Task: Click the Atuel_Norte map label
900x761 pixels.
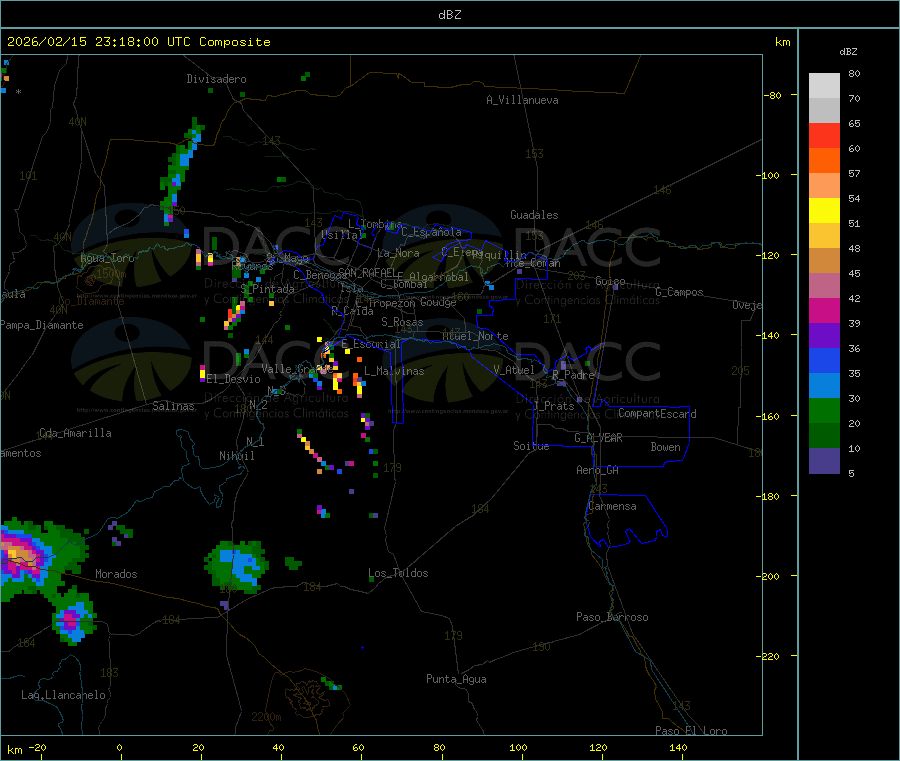Action: coord(475,336)
